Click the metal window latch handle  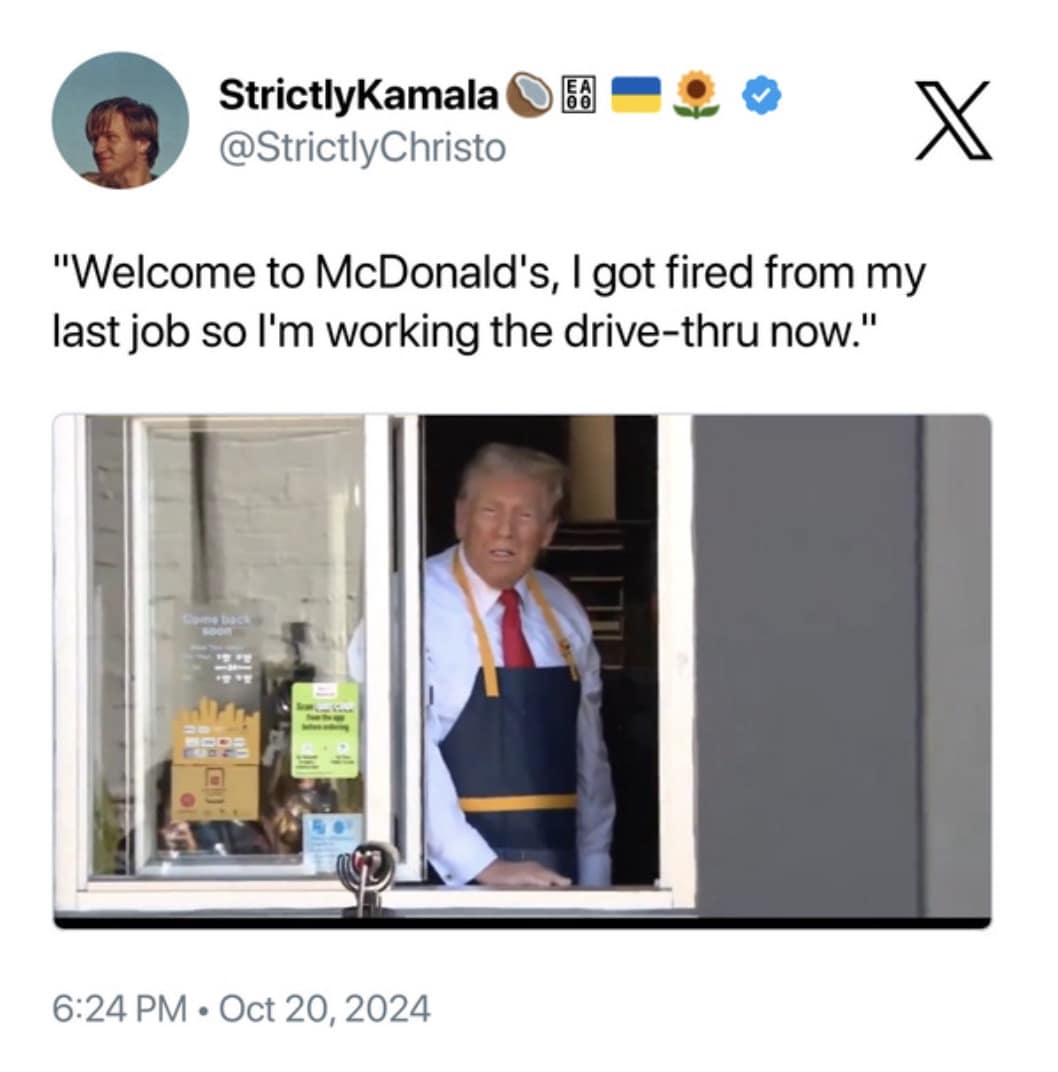(x=370, y=877)
